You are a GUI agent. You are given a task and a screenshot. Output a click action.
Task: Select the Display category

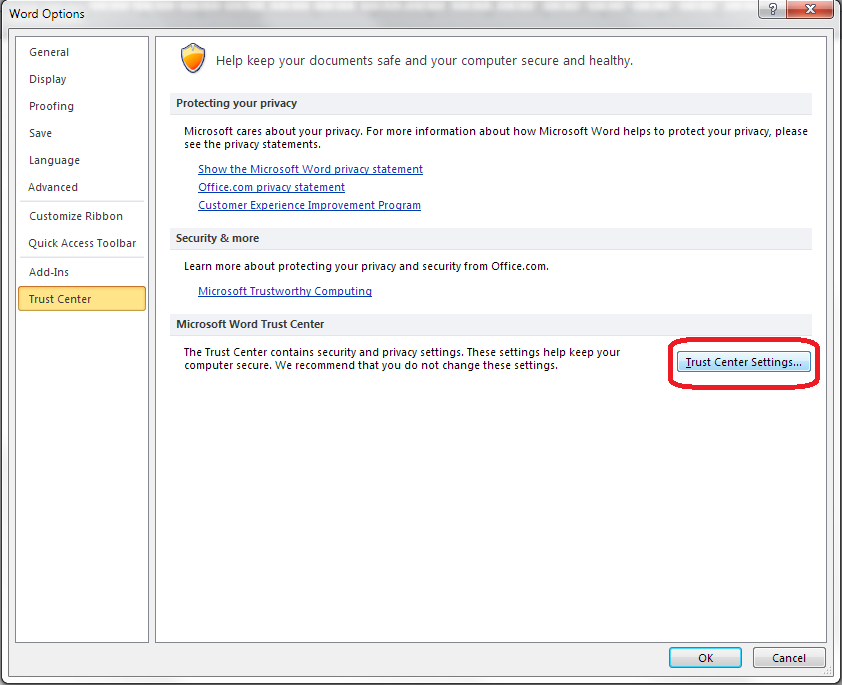click(48, 79)
